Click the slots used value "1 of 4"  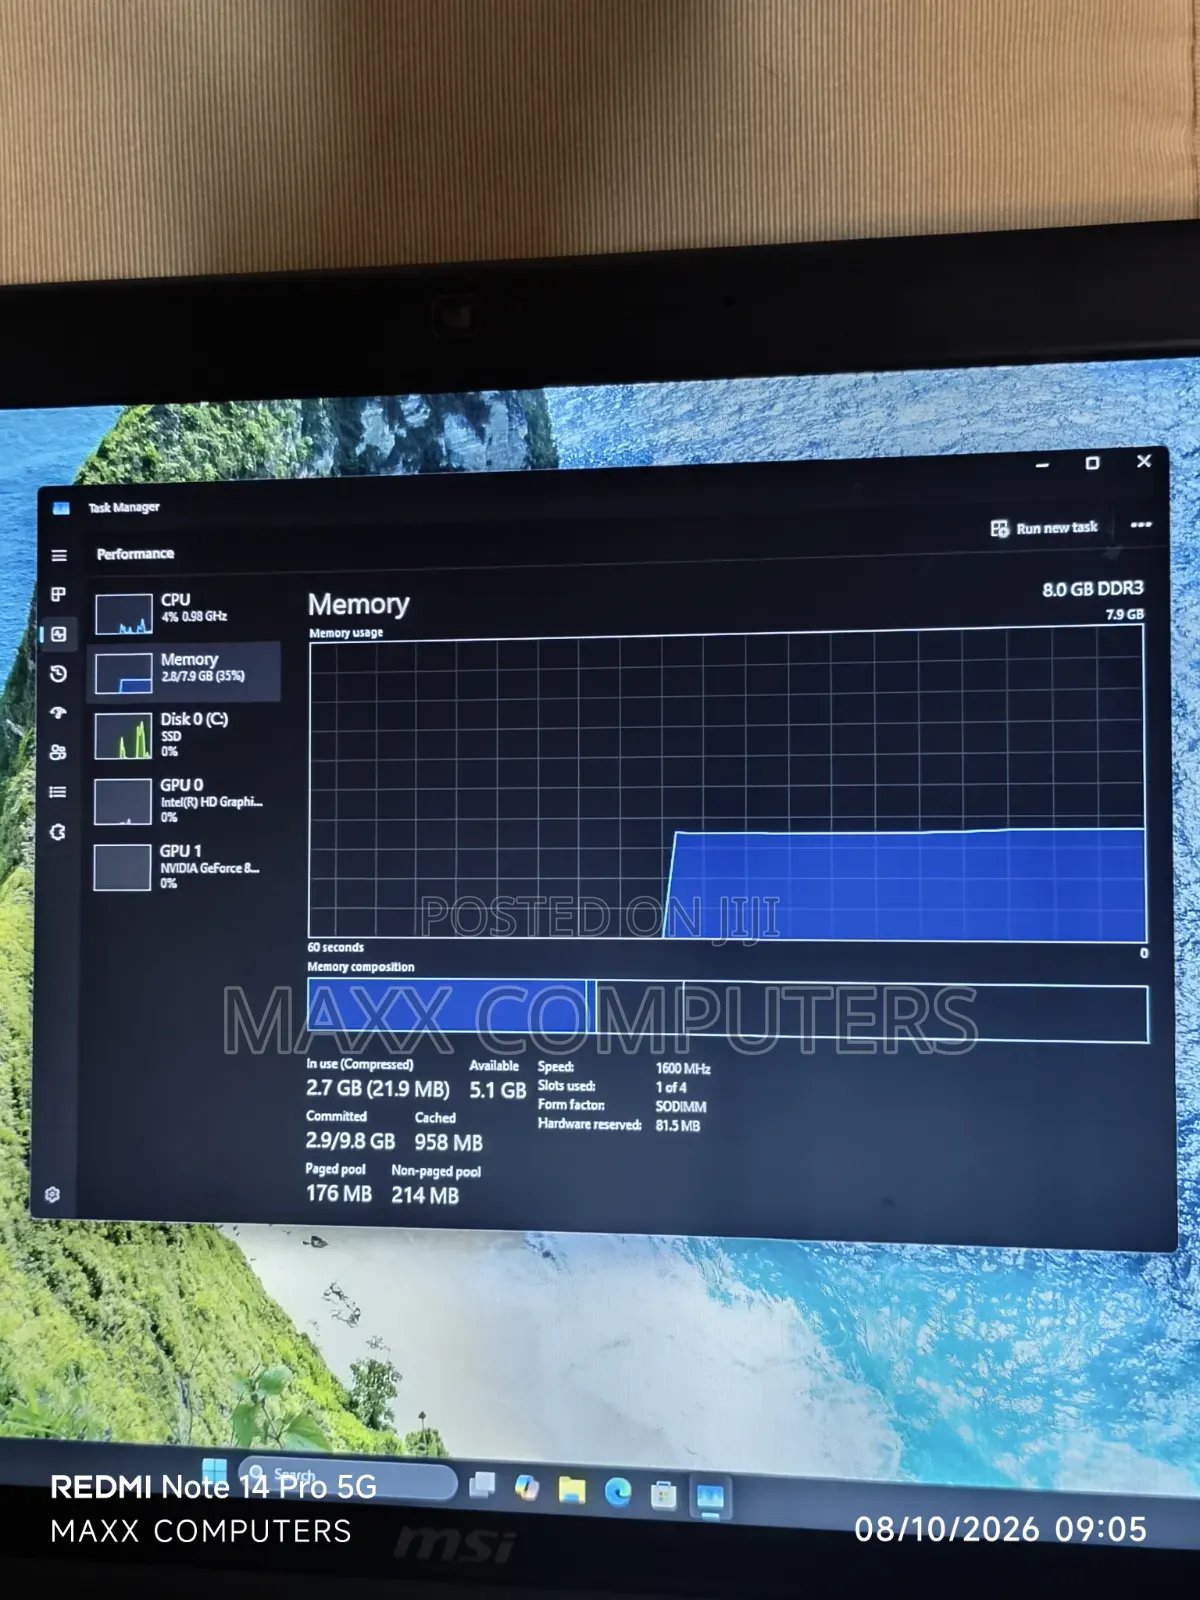pyautogui.click(x=671, y=1087)
